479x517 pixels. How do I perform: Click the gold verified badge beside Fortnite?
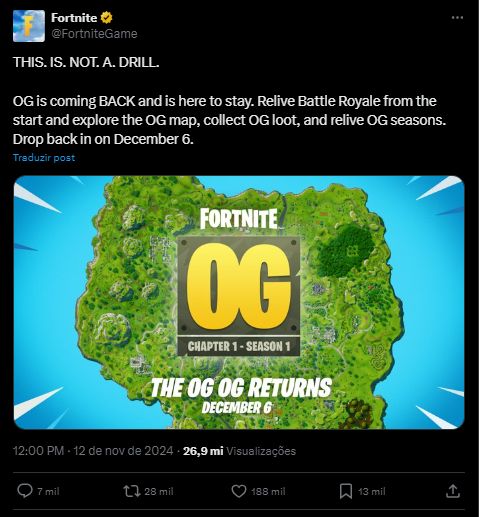tap(106, 18)
